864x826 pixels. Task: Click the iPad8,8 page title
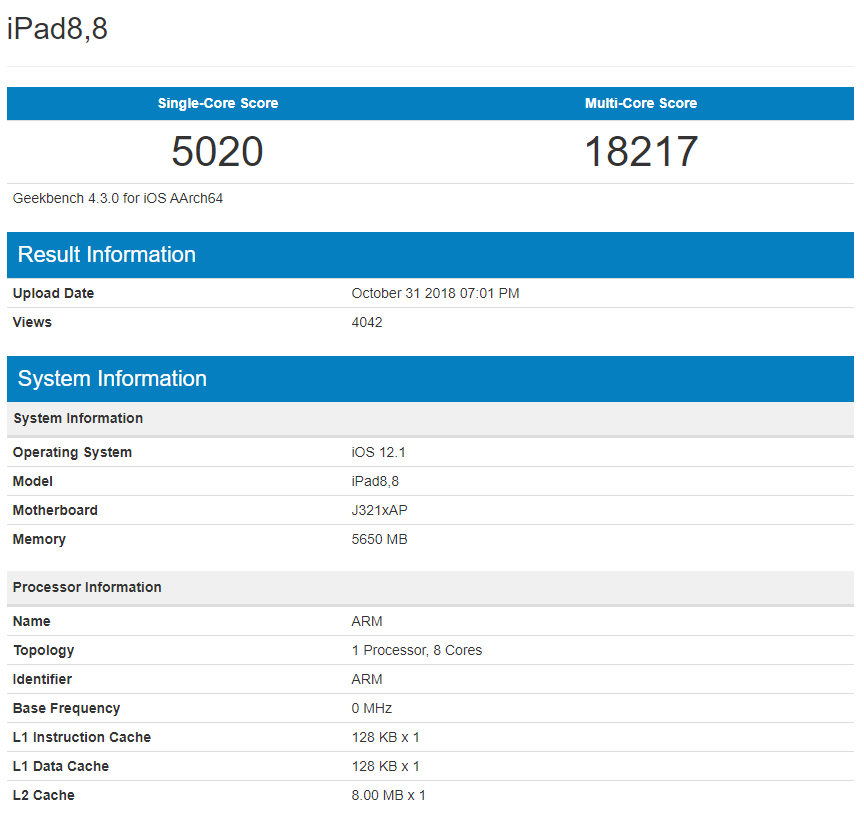point(57,28)
